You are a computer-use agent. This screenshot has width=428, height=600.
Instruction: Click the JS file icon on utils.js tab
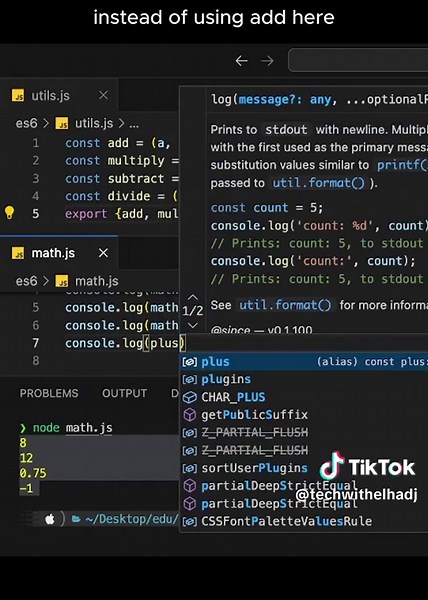click(x=18, y=95)
